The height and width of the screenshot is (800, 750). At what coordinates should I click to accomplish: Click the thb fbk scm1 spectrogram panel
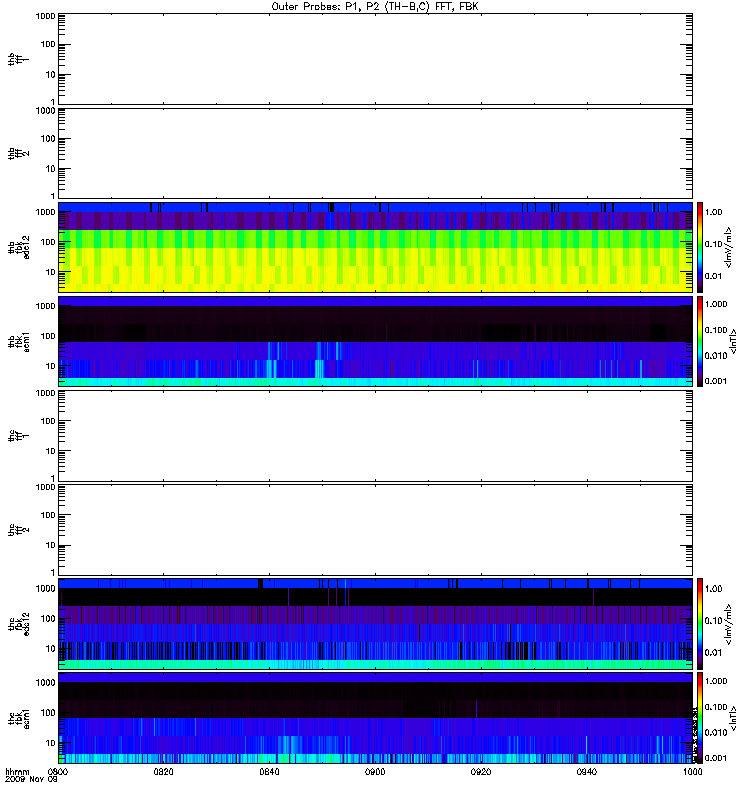coord(375,341)
